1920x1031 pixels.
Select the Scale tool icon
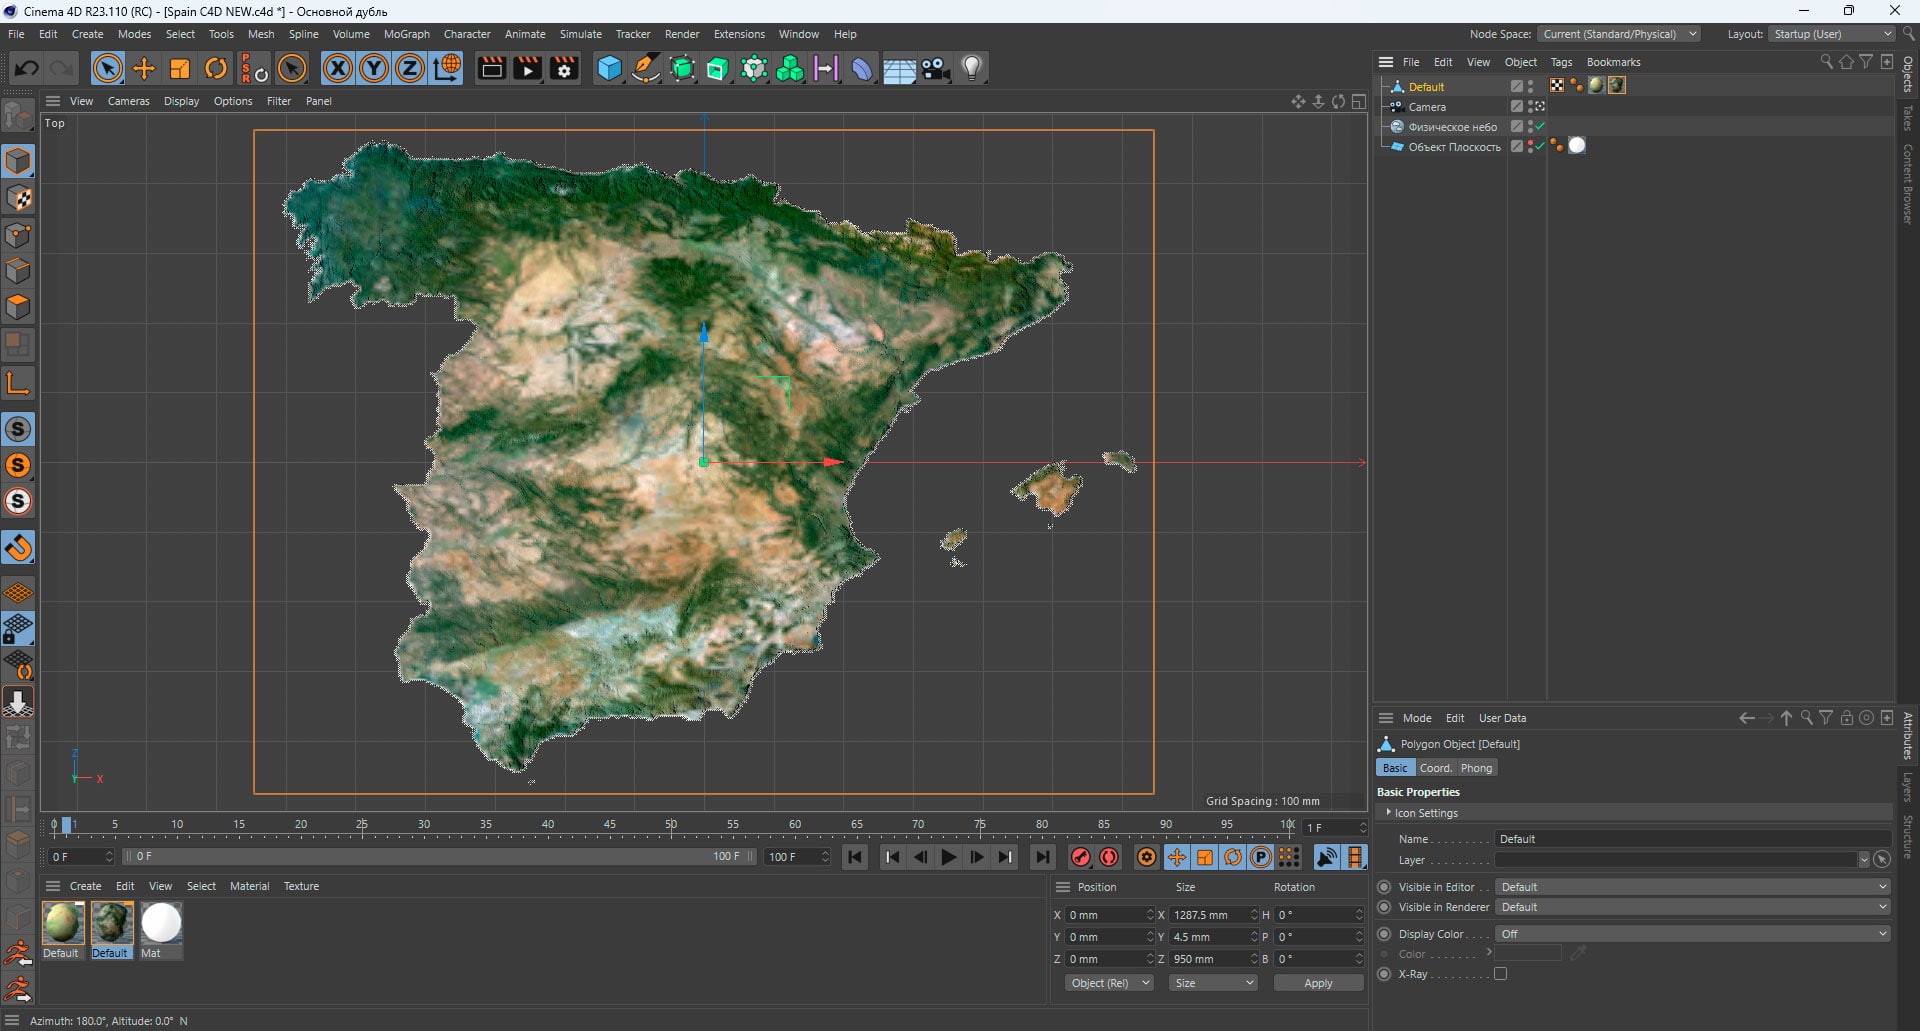180,68
